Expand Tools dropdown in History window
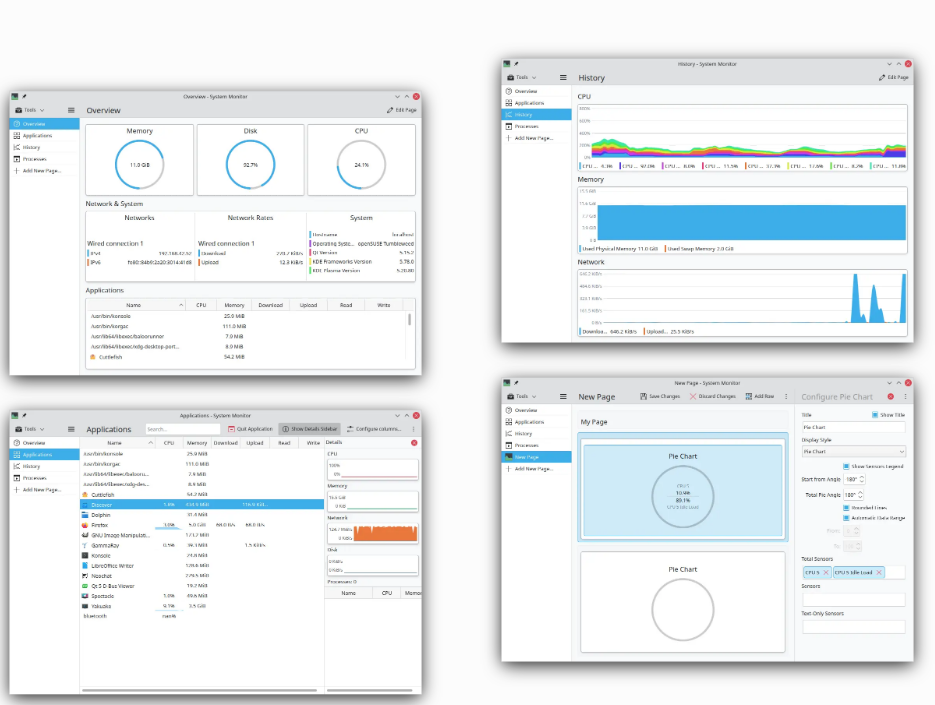 tap(522, 77)
